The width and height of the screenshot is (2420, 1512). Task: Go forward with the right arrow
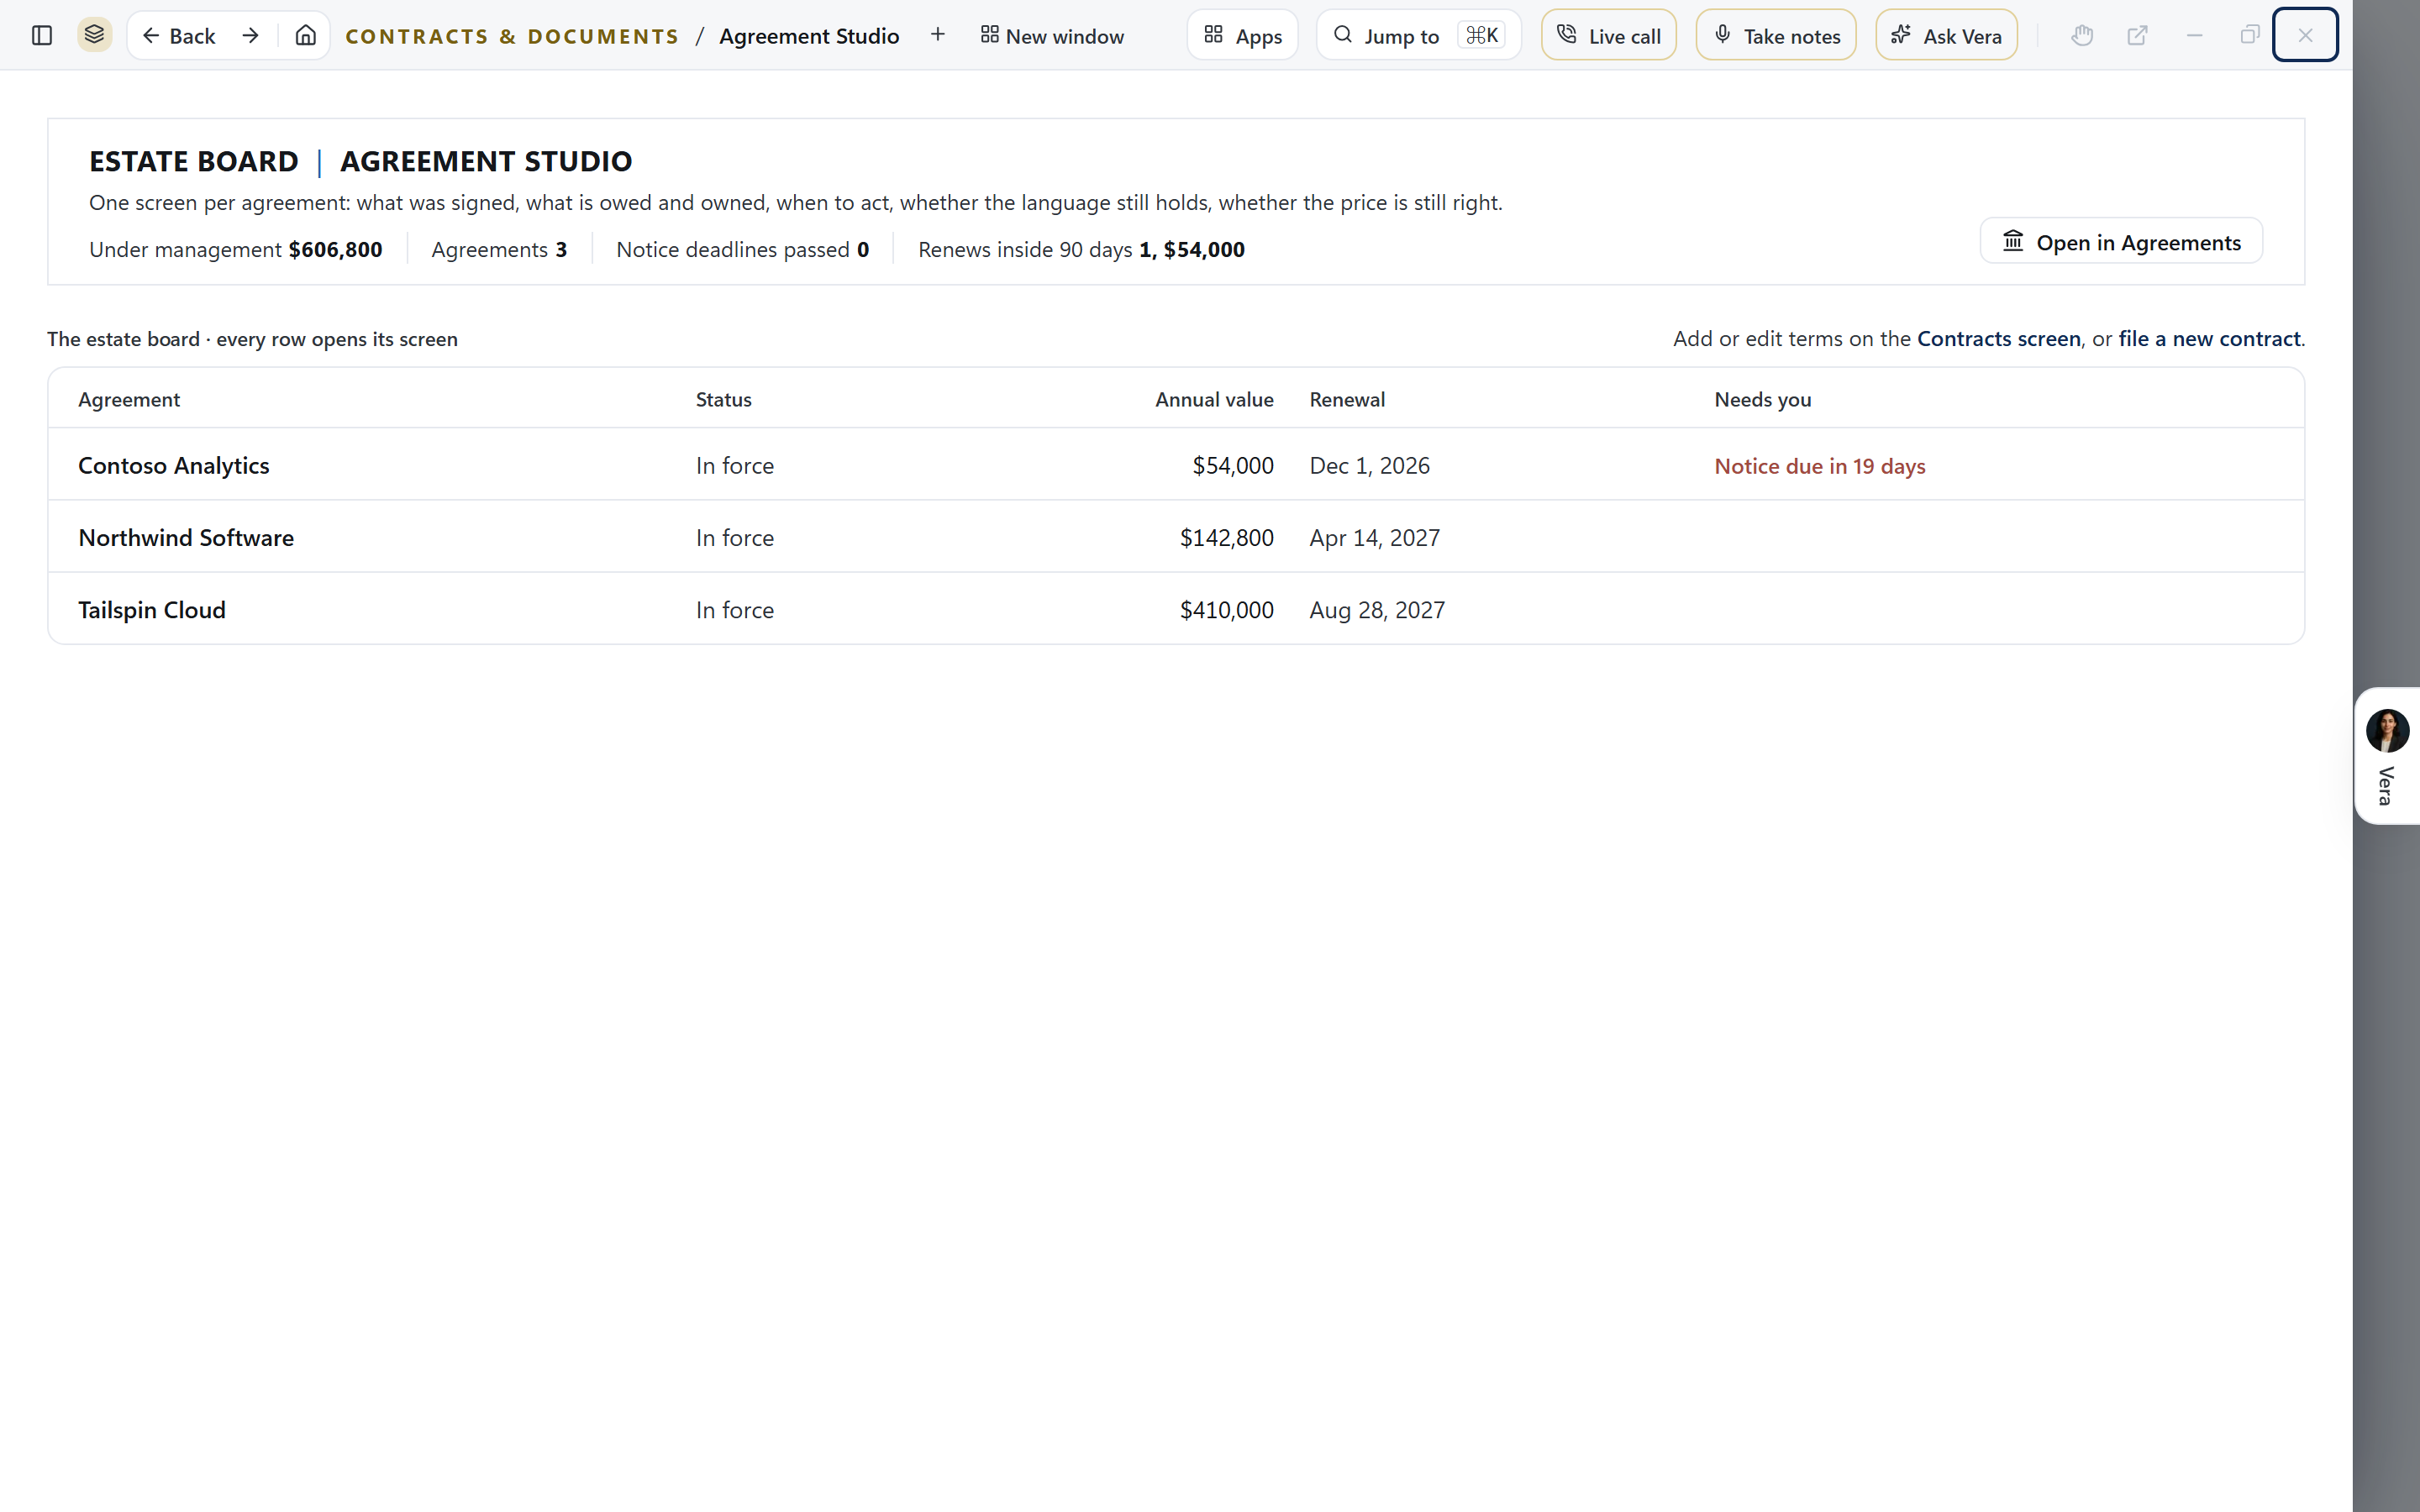(251, 36)
